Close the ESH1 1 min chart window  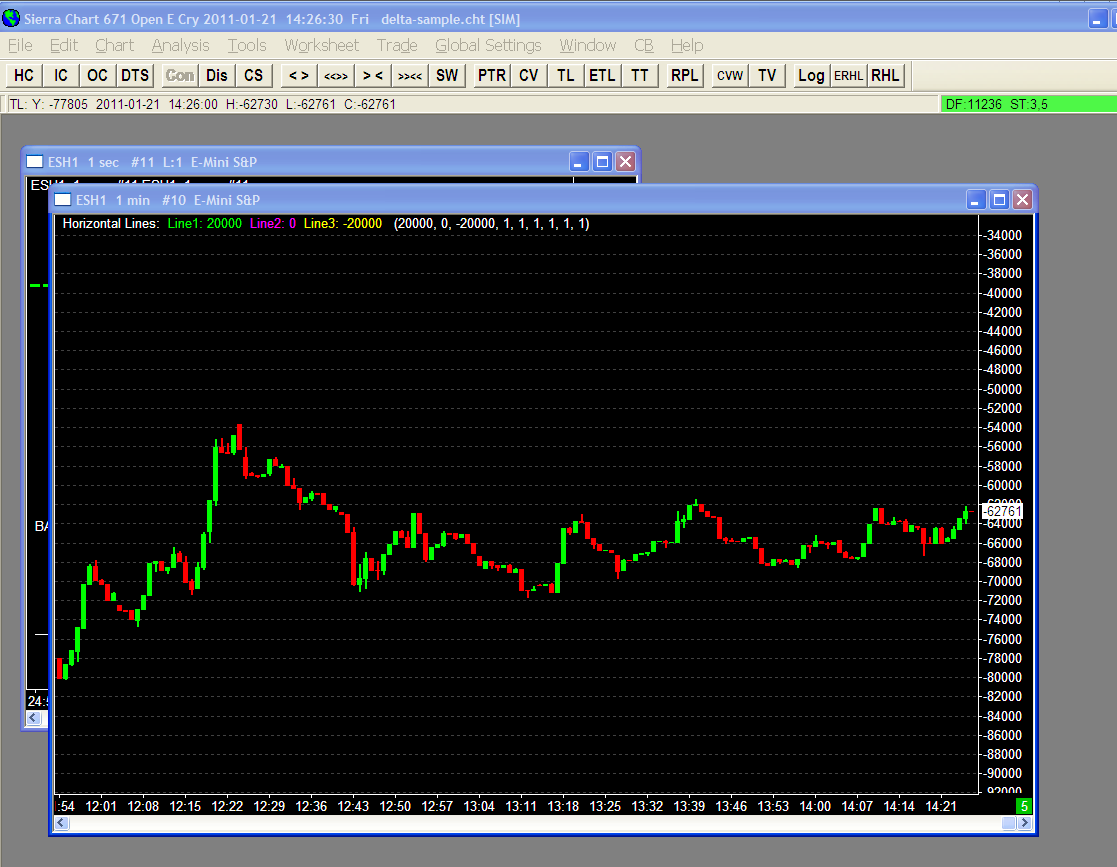coord(1022,200)
